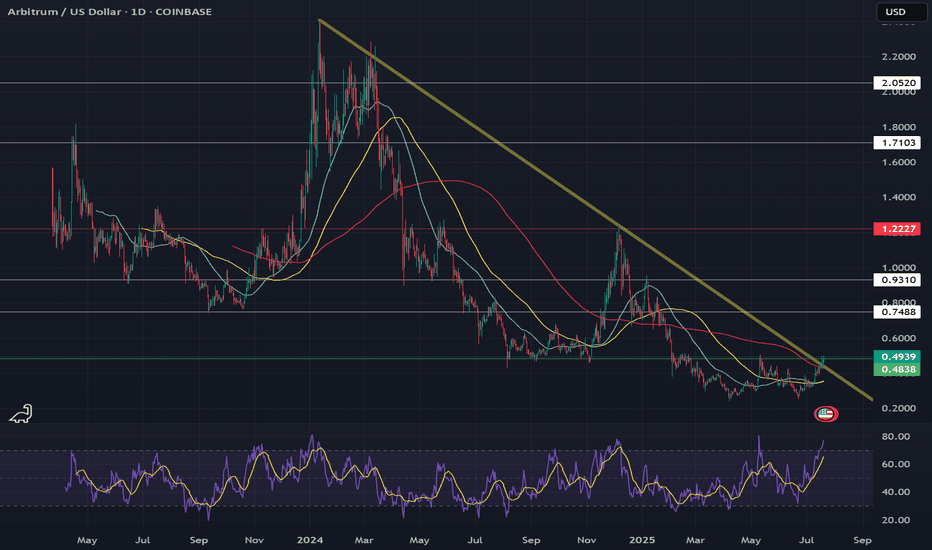Click the Sep label at far right of time axis
Image resolution: width=932 pixels, height=550 pixels.
(864, 538)
